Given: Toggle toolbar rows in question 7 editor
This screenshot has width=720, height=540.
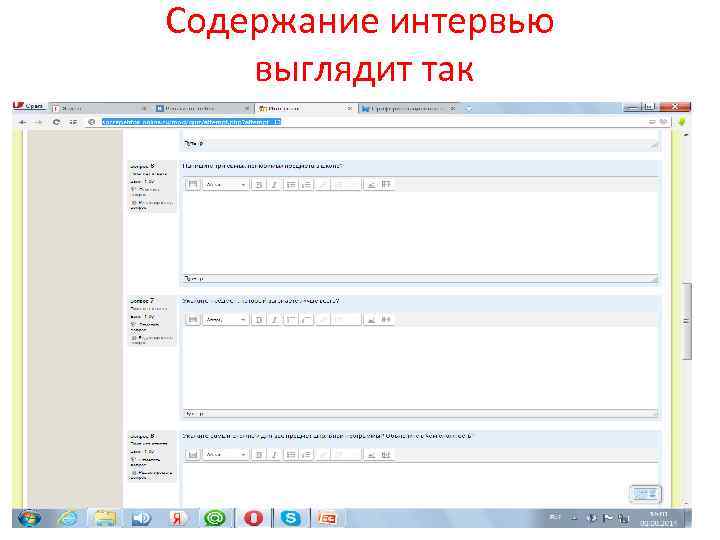Looking at the screenshot, I should click(x=192, y=319).
